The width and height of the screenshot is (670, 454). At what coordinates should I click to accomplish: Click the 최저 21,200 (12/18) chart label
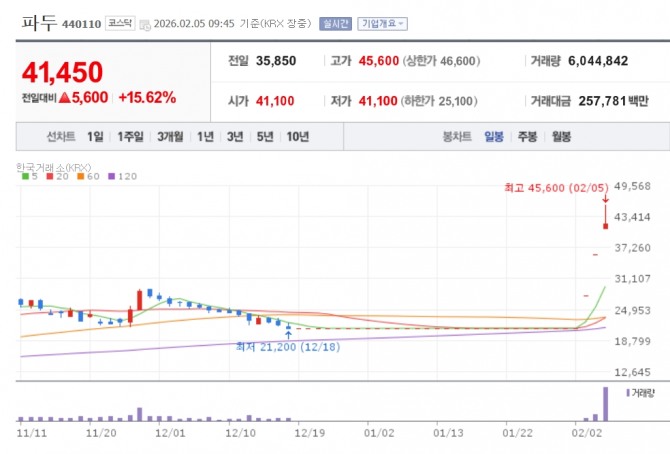288,347
